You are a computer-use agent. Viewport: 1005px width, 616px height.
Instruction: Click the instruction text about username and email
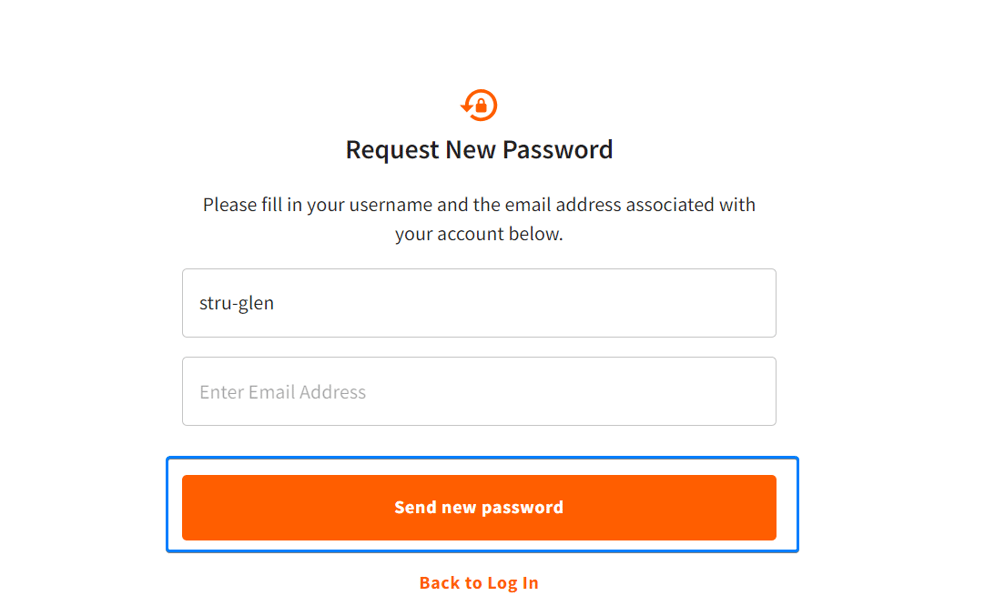tap(479, 218)
